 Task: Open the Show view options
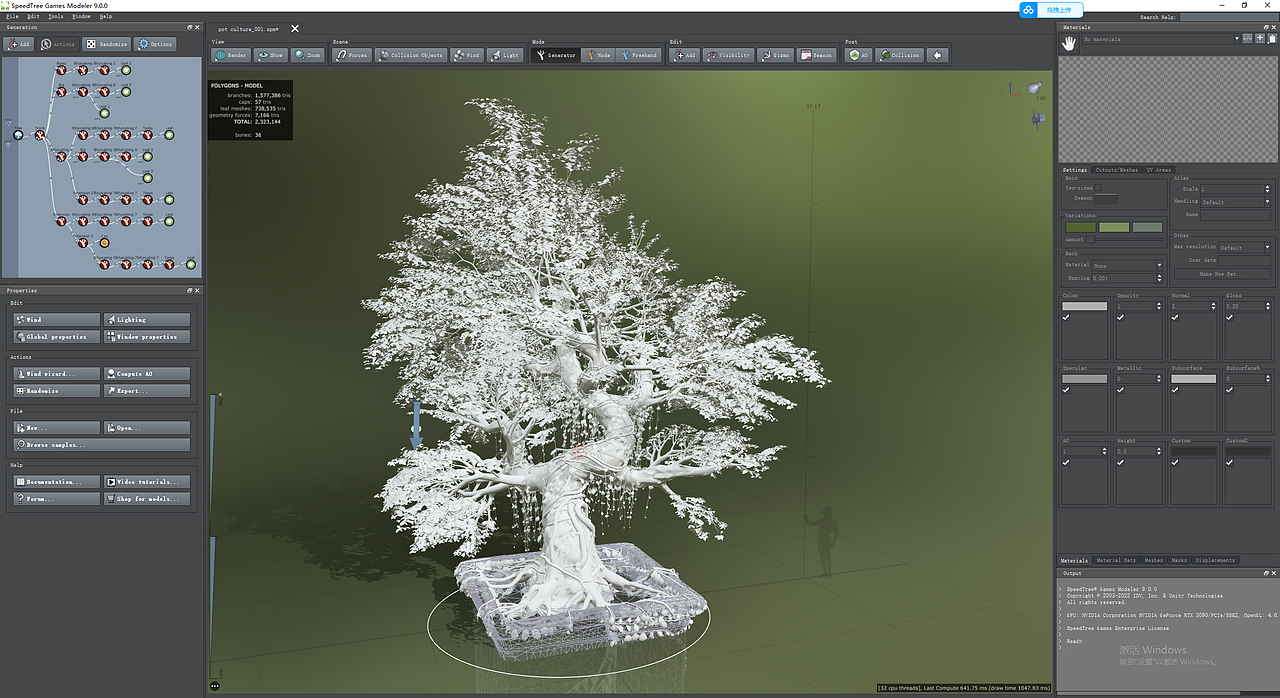(x=270, y=55)
